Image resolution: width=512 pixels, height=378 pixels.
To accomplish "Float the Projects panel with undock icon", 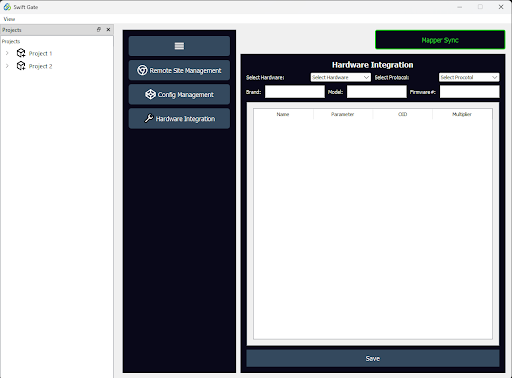I will (99, 29).
